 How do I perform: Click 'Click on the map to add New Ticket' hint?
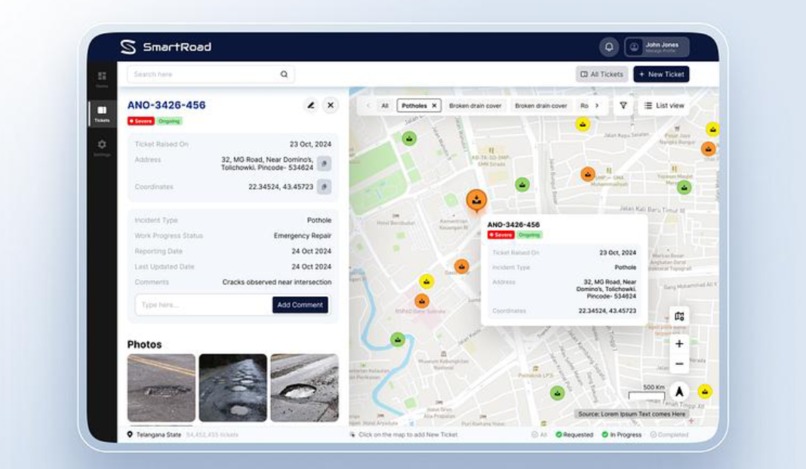click(x=408, y=435)
